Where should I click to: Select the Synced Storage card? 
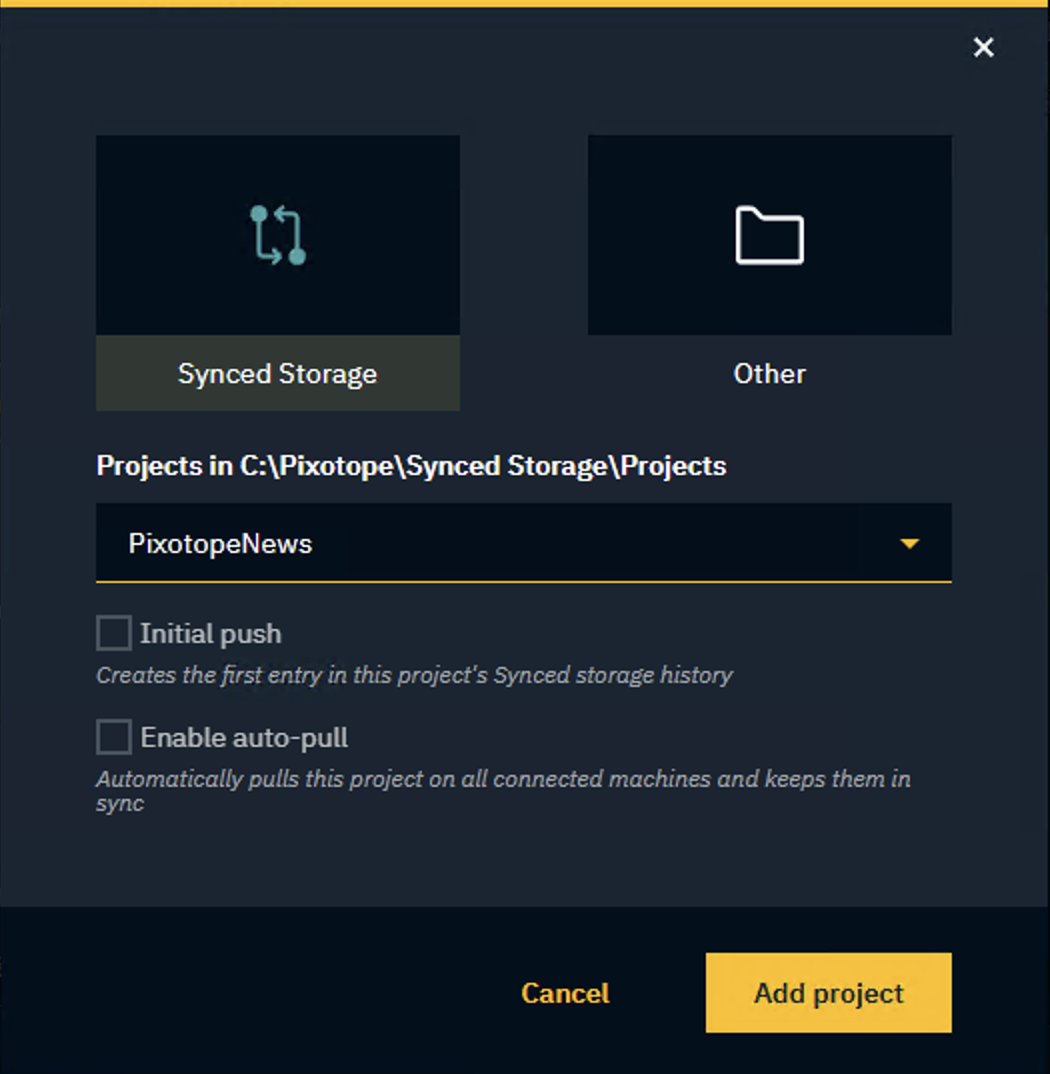pyautogui.click(x=277, y=270)
